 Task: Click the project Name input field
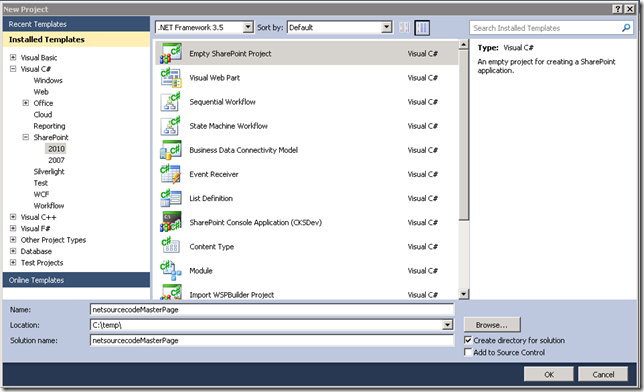point(272,309)
